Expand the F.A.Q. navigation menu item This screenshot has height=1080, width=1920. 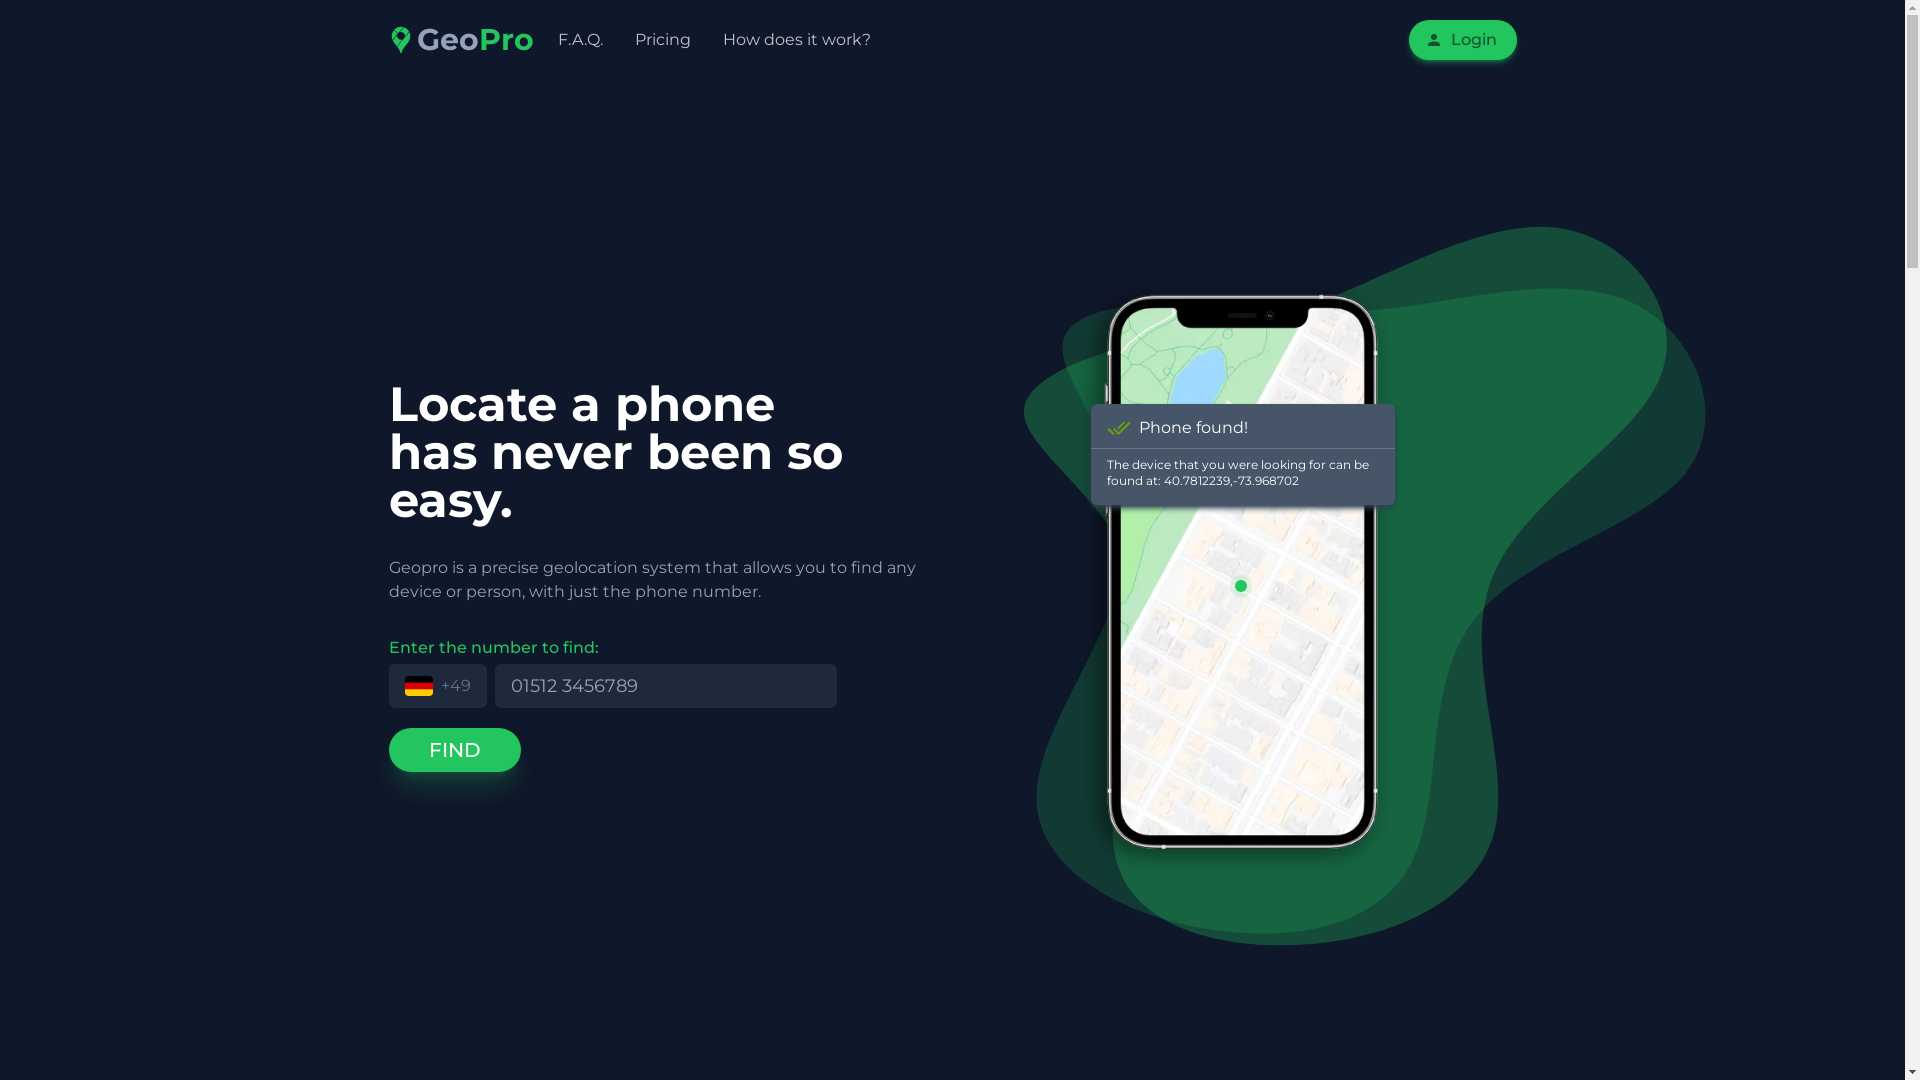point(578,40)
